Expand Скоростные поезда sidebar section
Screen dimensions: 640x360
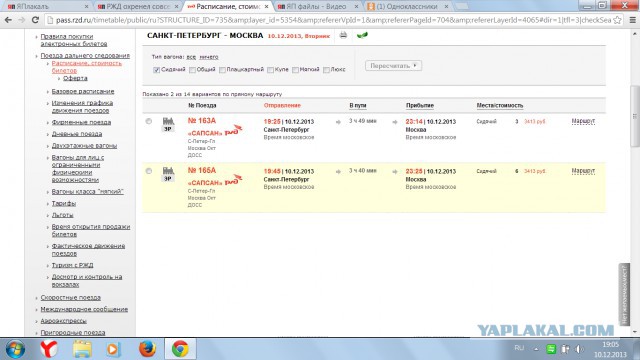point(71,298)
